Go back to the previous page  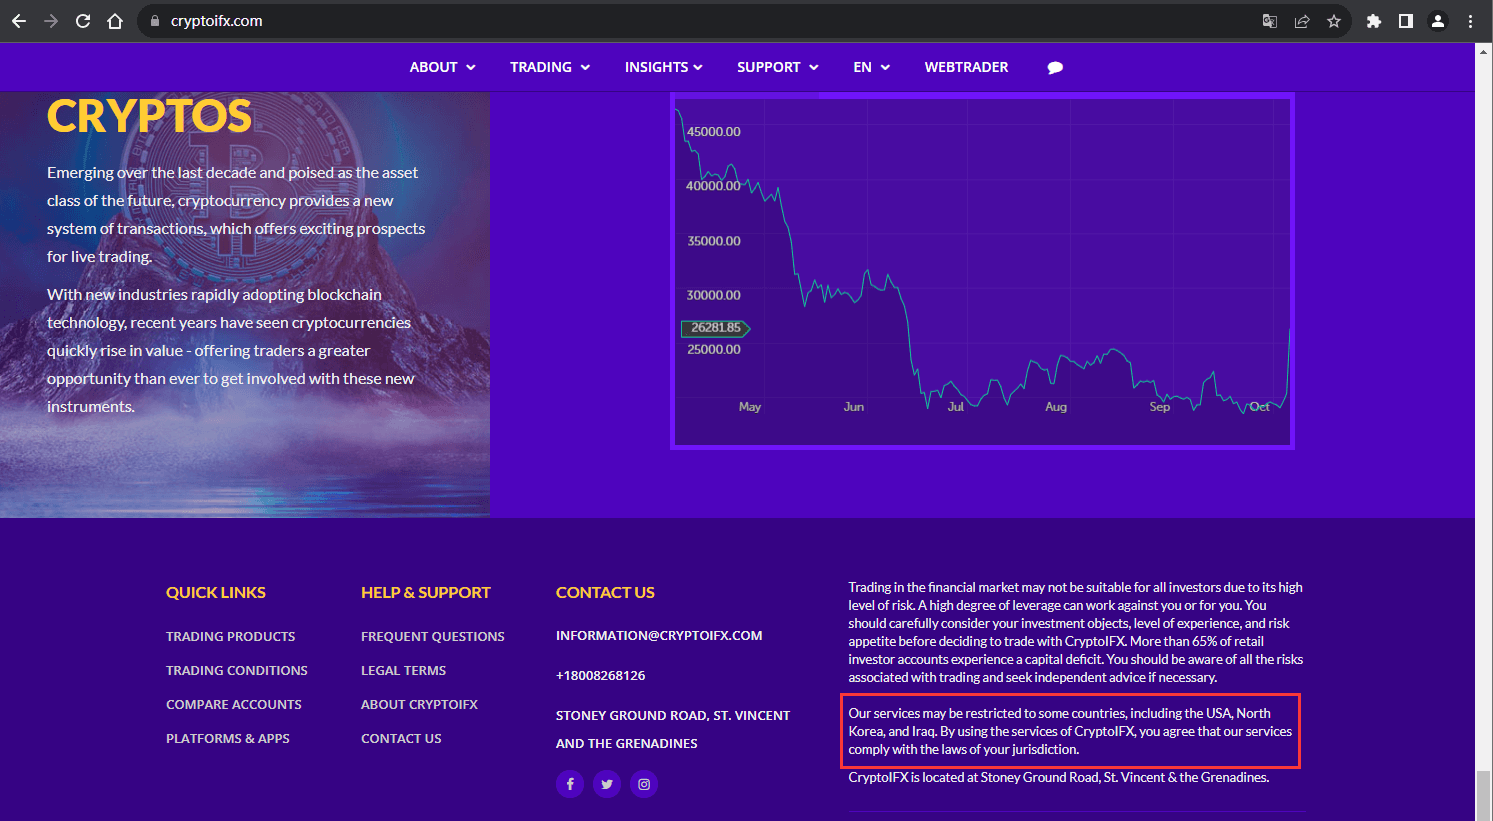(x=18, y=21)
